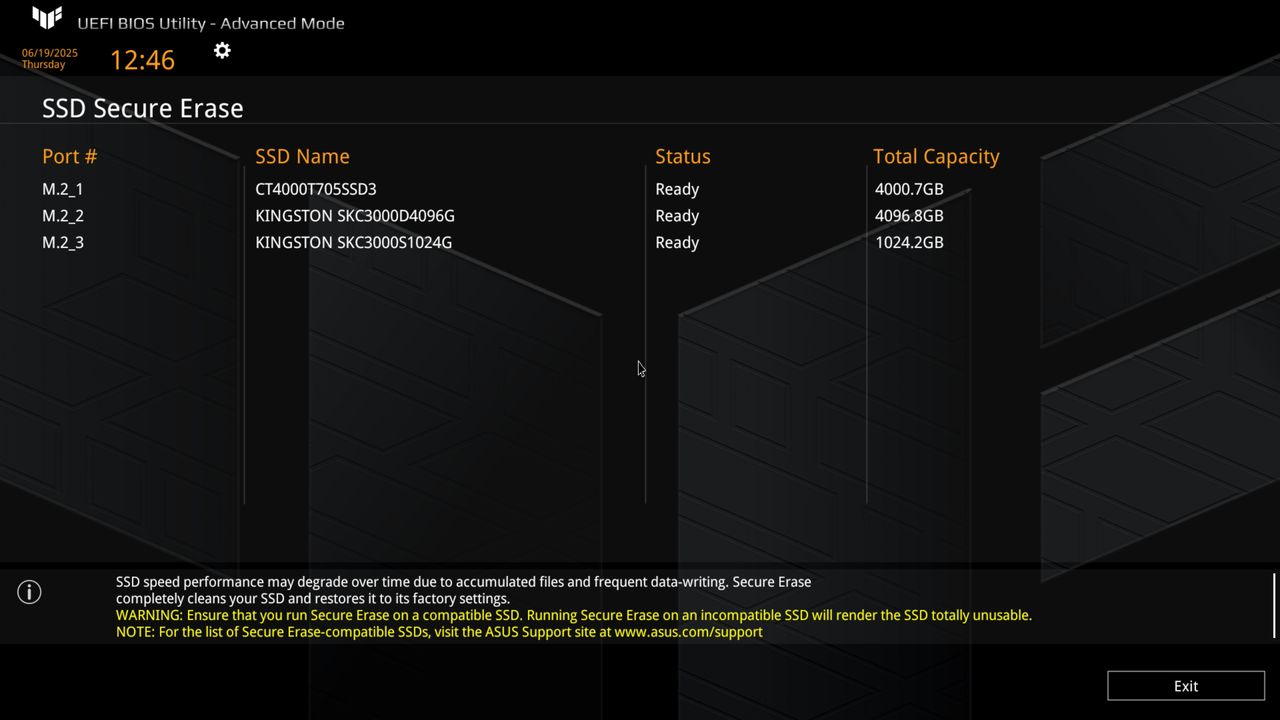
Task: Select the SSD Secure Erase page title
Action: (x=142, y=108)
